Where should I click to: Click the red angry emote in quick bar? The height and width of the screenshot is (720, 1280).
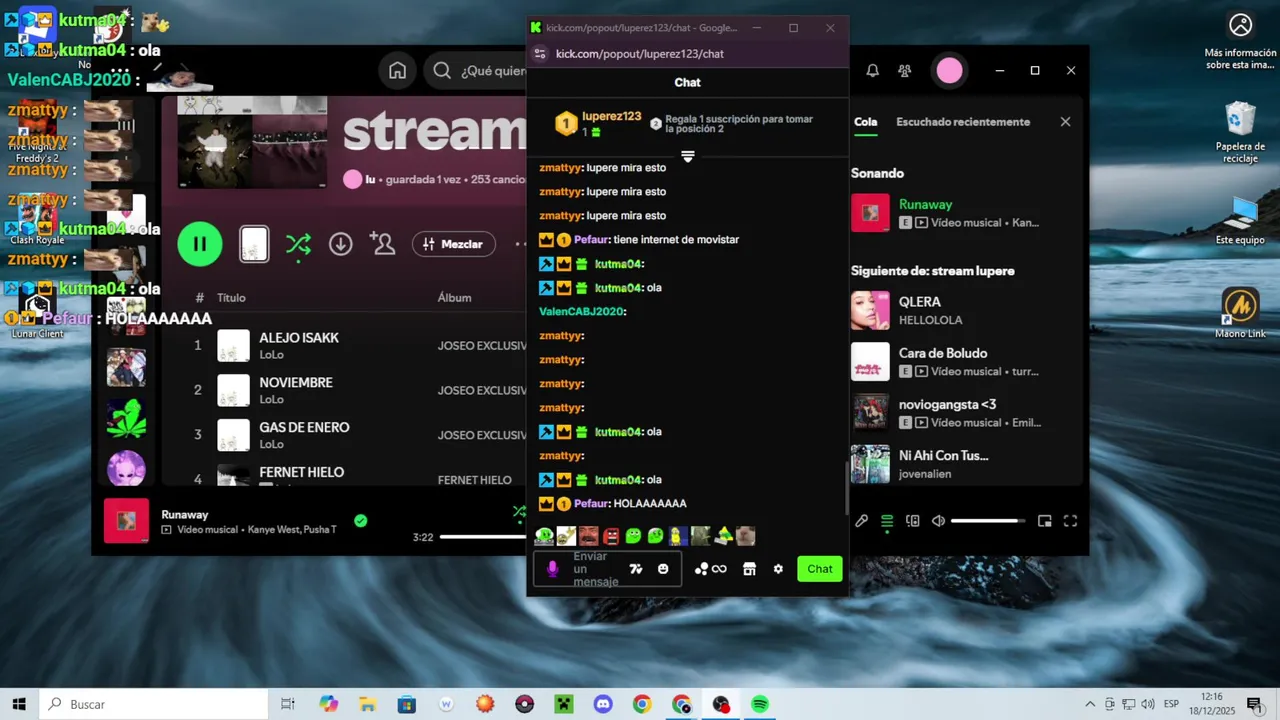pyautogui.click(x=611, y=536)
